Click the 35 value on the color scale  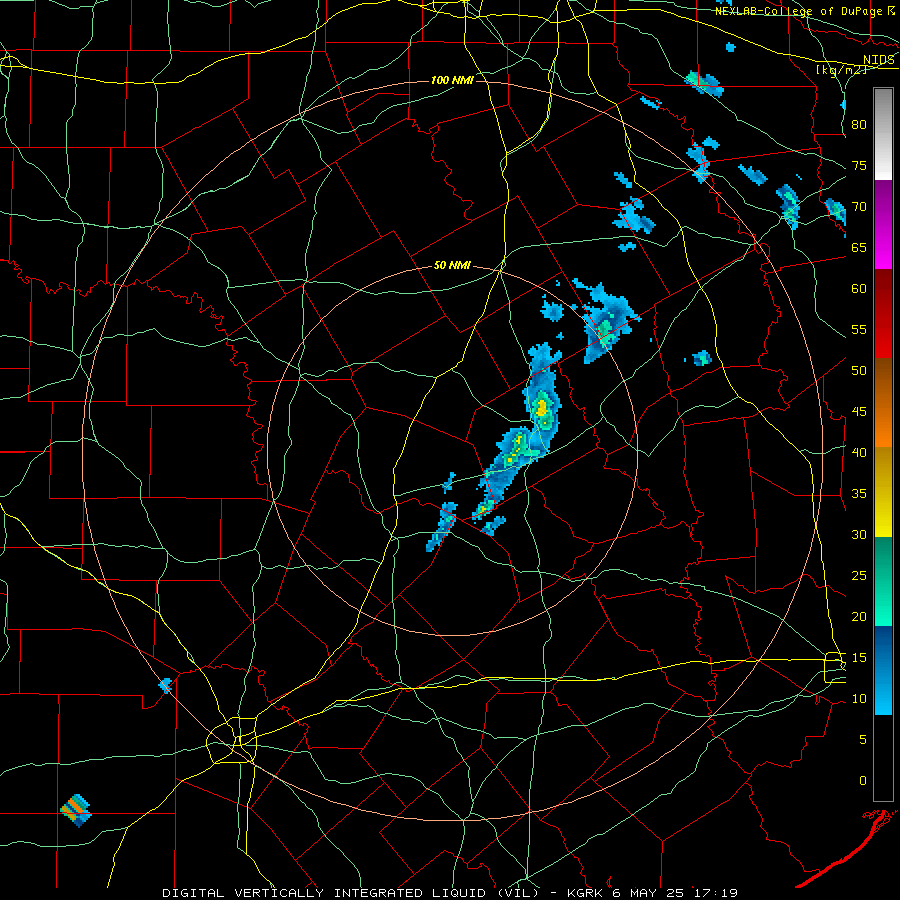pyautogui.click(x=859, y=494)
